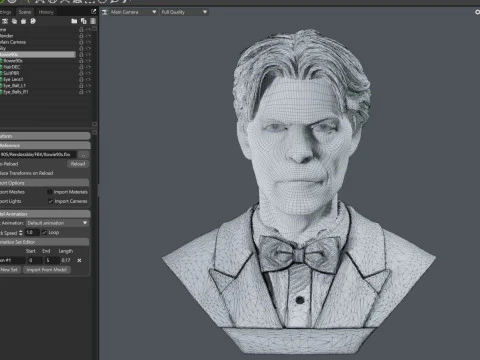Click the Import From Model button
Viewport: 480px width, 360px height.
(x=47, y=270)
